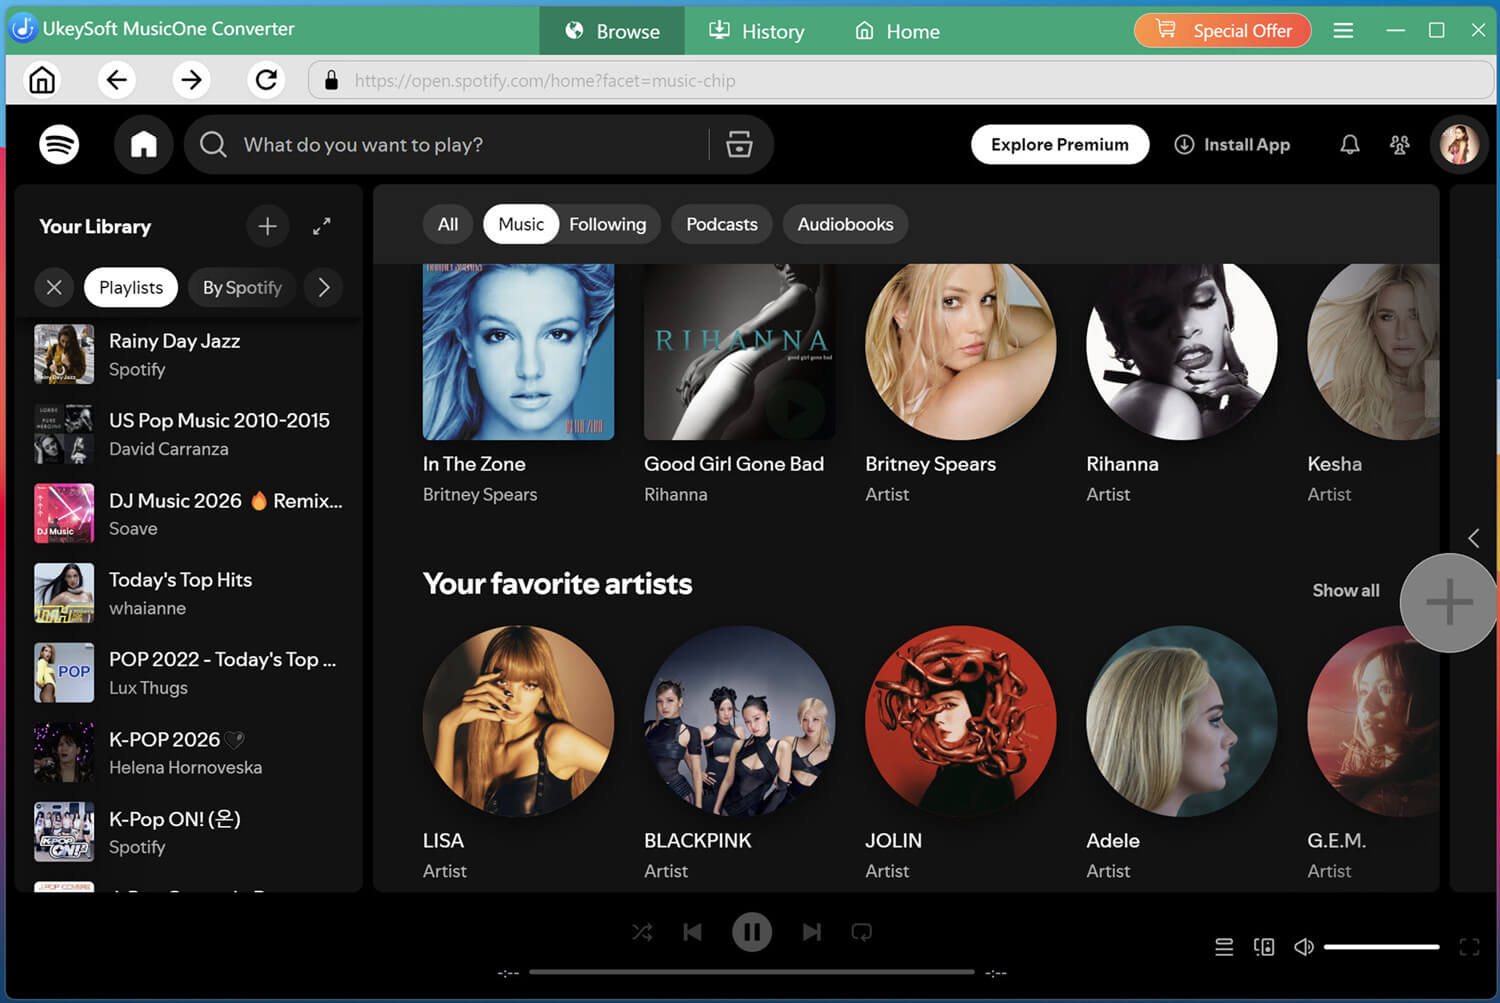Viewport: 1500px width, 1003px height.
Task: Click Show all for favorite artists
Action: (1345, 591)
